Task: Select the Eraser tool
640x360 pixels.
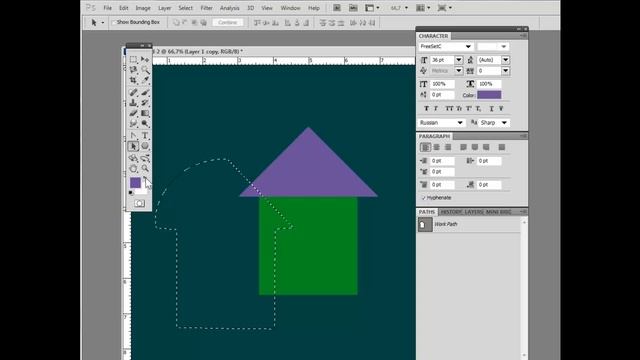Action: pyautogui.click(x=133, y=113)
